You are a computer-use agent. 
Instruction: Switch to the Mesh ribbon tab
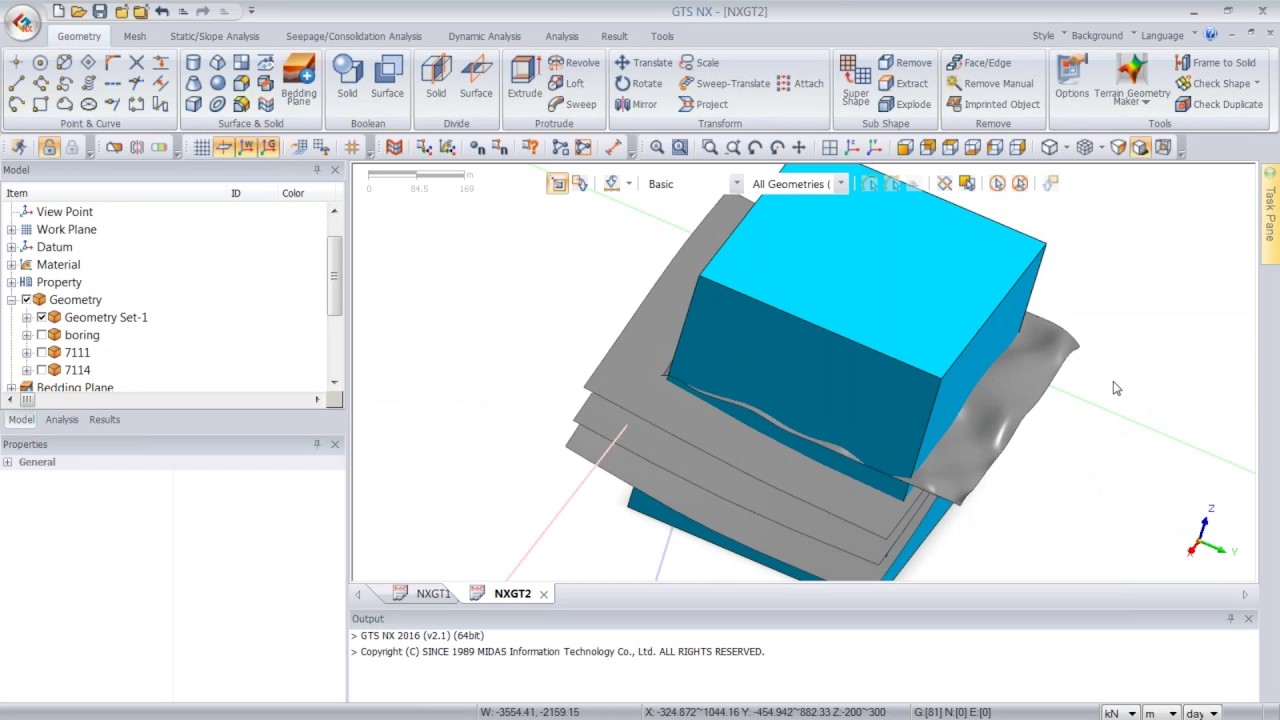point(134,36)
